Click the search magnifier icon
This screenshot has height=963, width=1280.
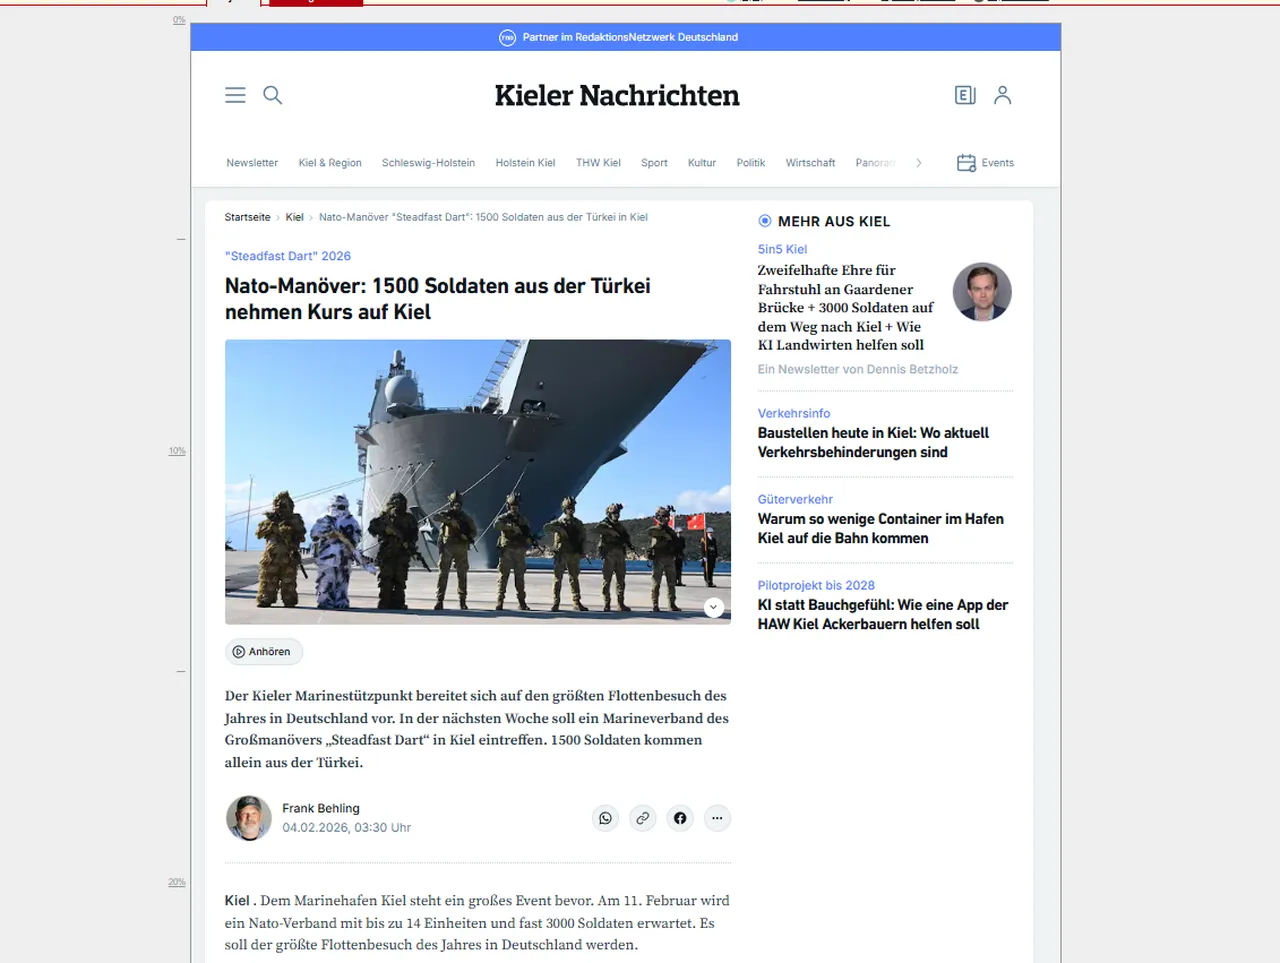click(x=272, y=95)
